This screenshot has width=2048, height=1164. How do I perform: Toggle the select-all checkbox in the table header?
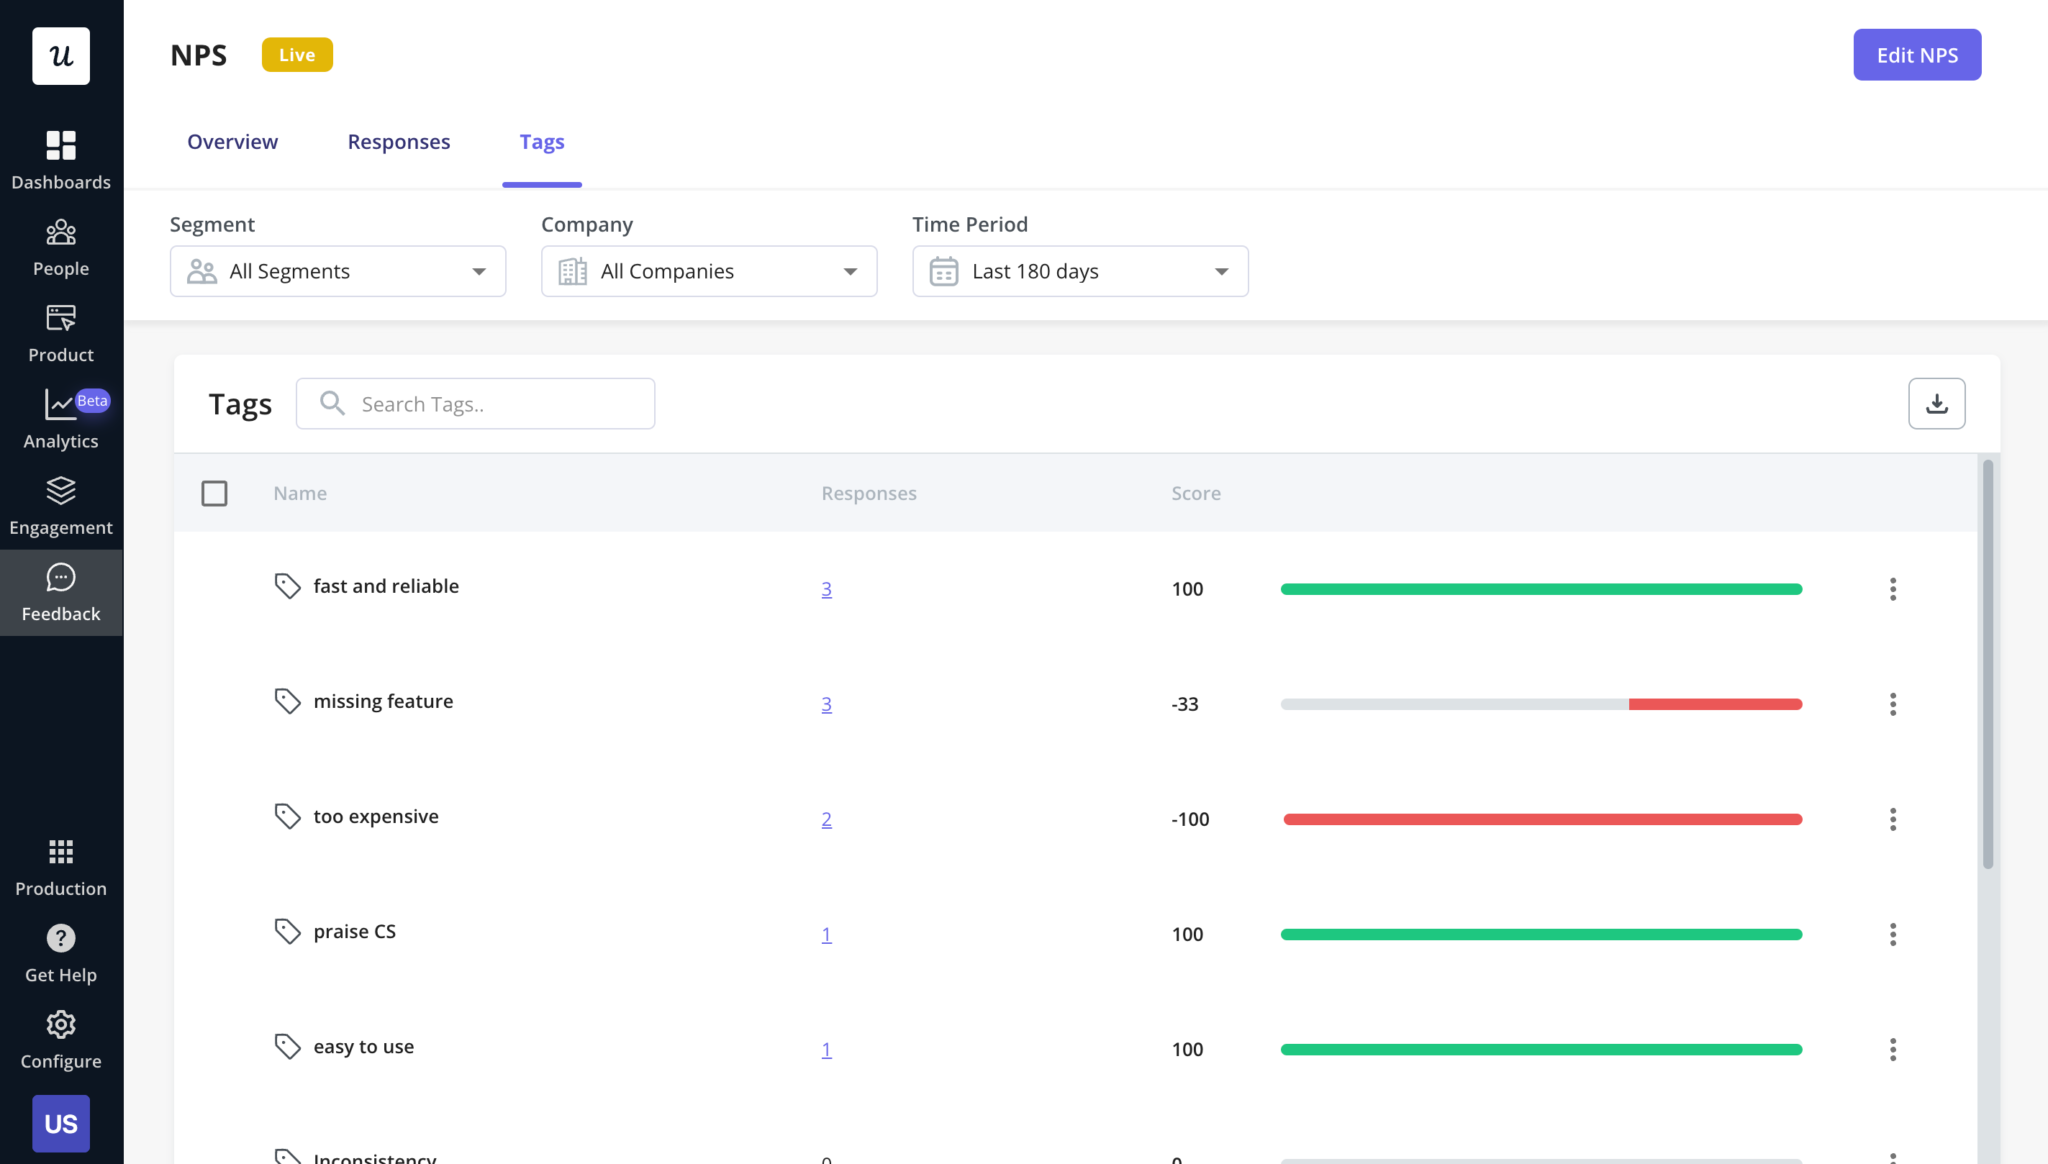pyautogui.click(x=214, y=493)
